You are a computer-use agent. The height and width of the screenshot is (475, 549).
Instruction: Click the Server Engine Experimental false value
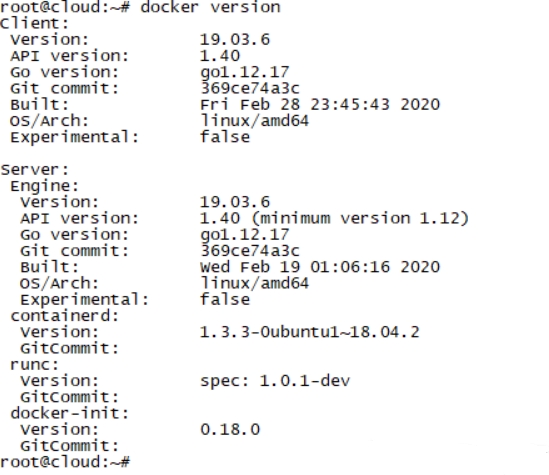pos(225,300)
